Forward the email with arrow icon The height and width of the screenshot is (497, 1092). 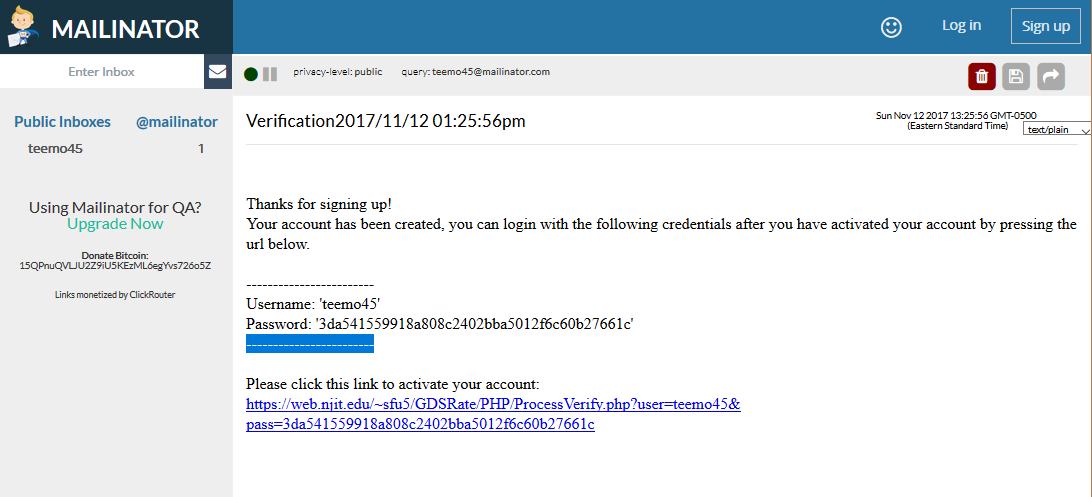[x=1051, y=76]
